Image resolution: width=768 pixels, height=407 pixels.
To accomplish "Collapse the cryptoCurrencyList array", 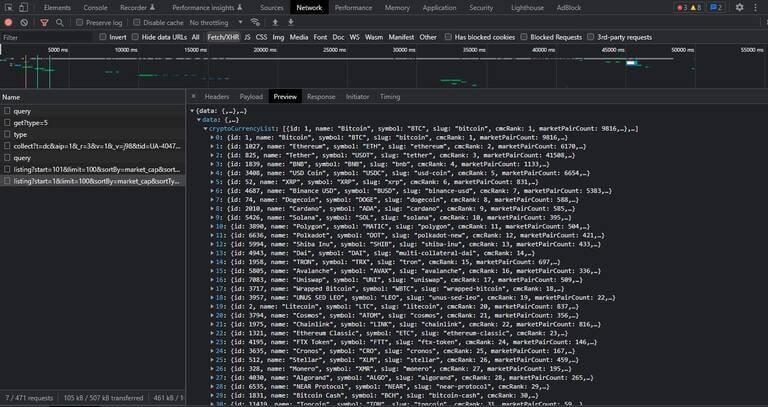I will (206, 129).
